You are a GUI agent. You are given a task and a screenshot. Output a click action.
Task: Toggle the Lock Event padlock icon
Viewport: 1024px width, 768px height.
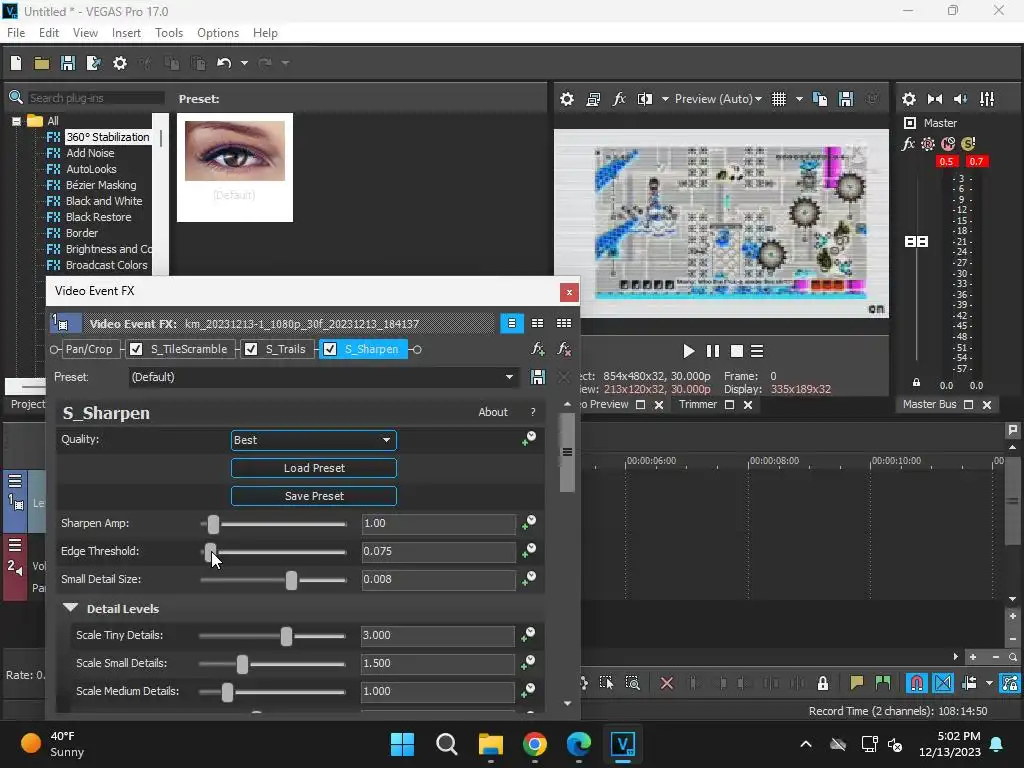point(823,683)
